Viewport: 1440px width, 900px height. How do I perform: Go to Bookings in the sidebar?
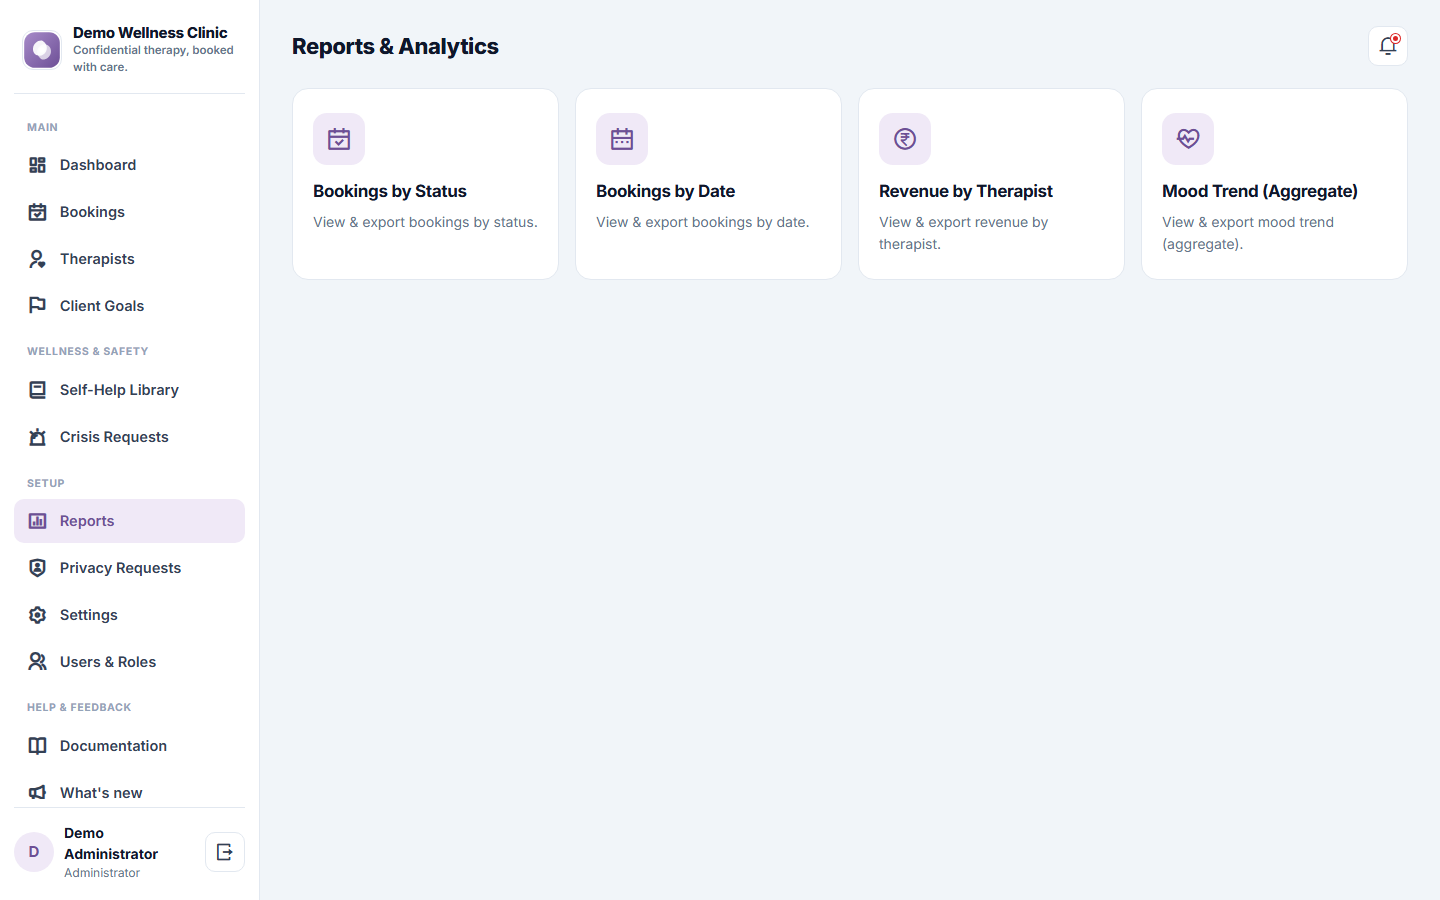129,212
